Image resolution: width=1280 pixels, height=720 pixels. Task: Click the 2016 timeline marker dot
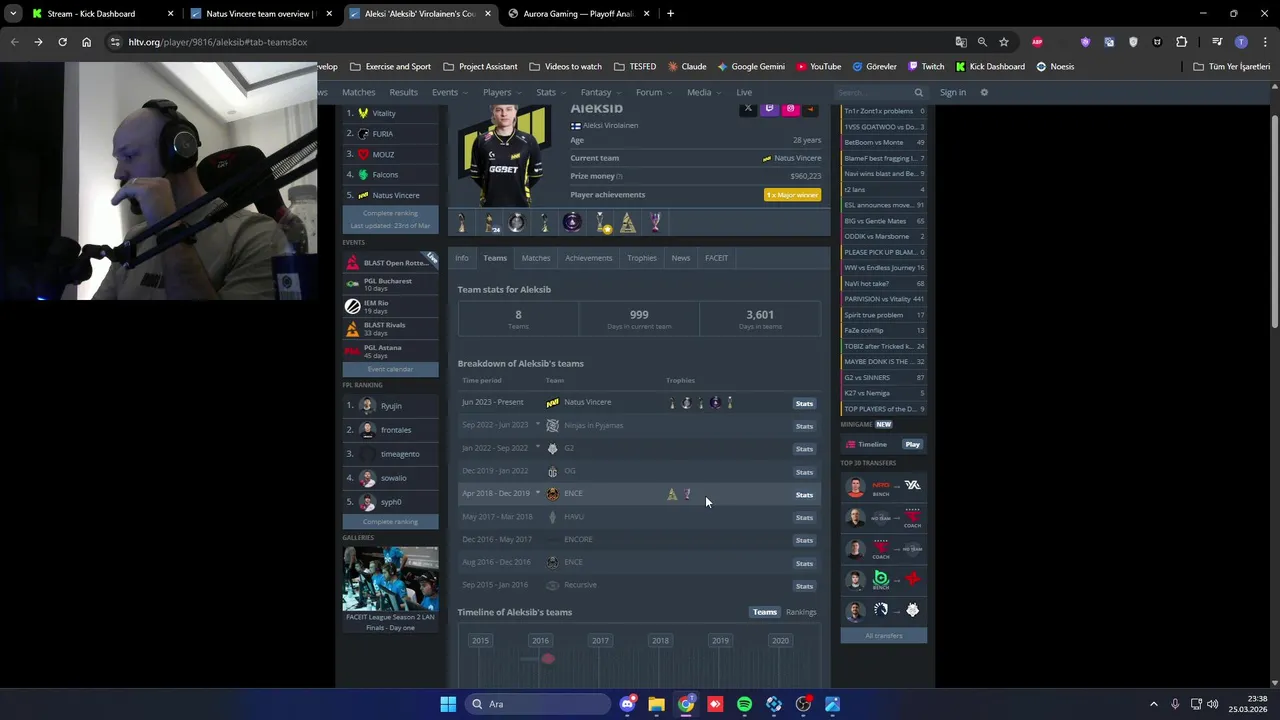[548, 658]
